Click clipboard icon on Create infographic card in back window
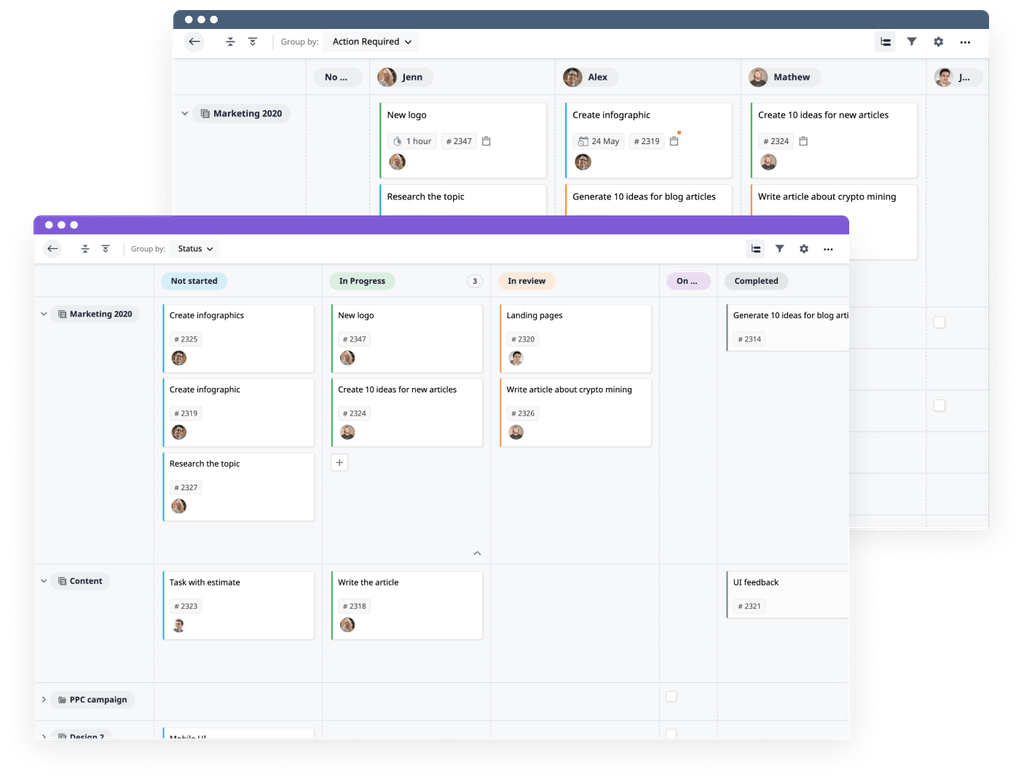Screen dimensions: 1024x779 pyautogui.click(x=674, y=141)
